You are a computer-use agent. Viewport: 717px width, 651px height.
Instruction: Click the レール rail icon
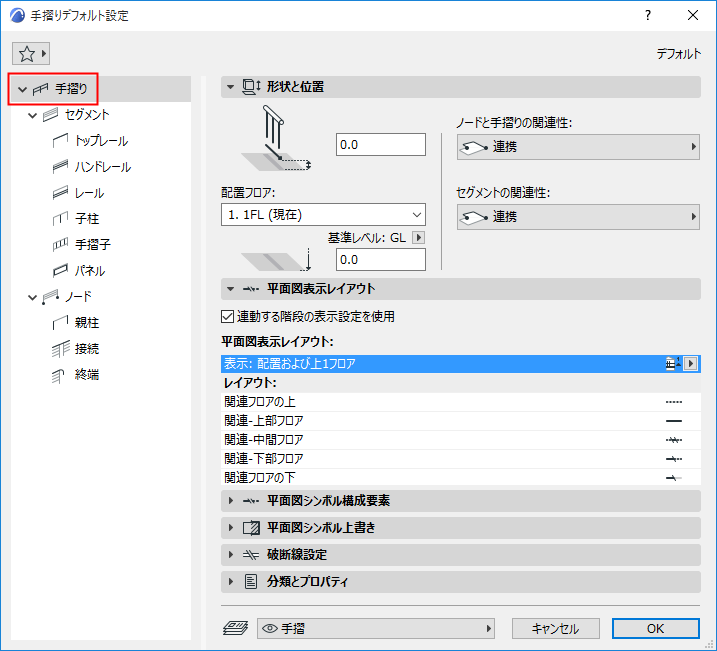pyautogui.click(x=60, y=193)
